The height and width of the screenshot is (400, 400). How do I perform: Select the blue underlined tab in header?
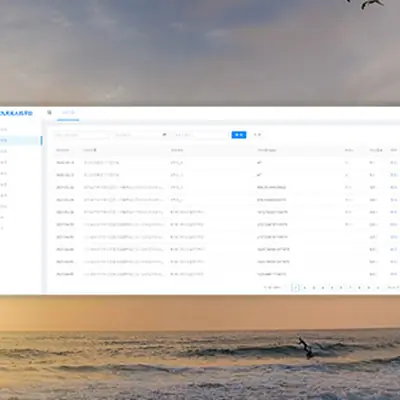68,113
